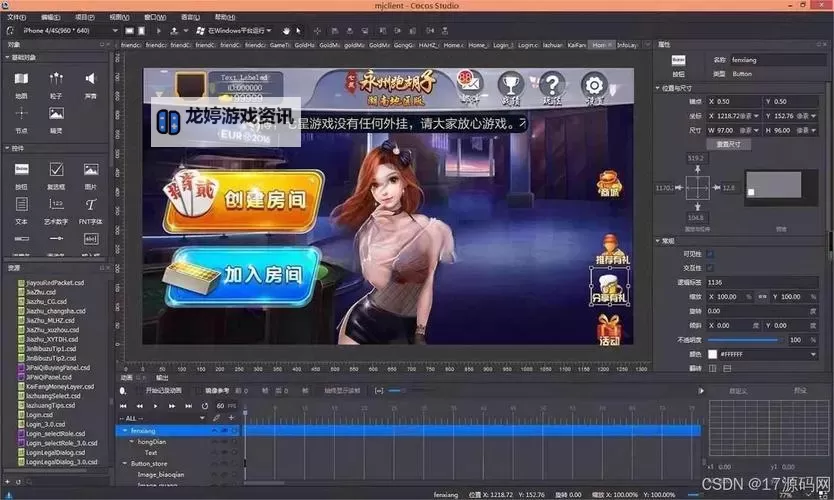Choose the 节点 node object icon
The image size is (834, 500).
point(21,114)
